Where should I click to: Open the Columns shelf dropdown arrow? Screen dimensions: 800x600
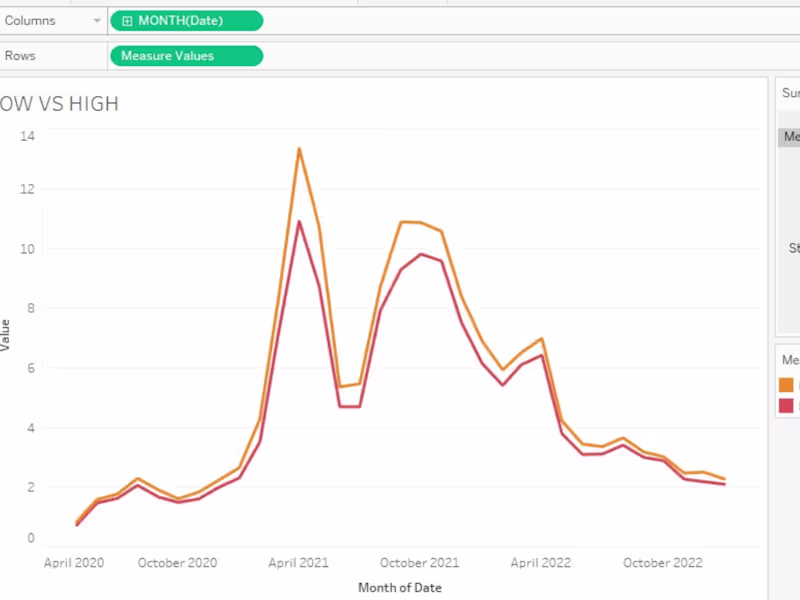[x=96, y=21]
